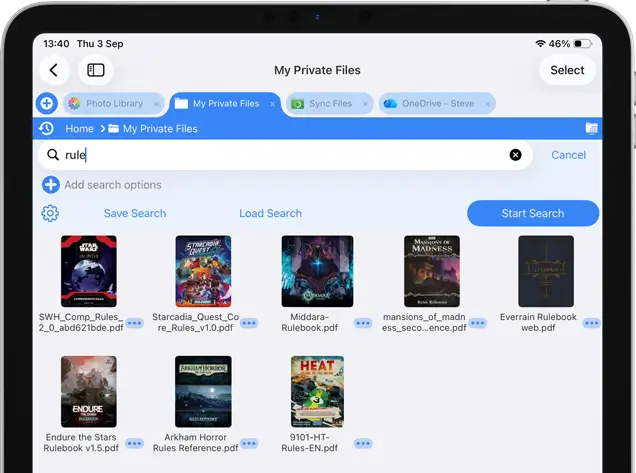Cancel the search

coord(568,155)
